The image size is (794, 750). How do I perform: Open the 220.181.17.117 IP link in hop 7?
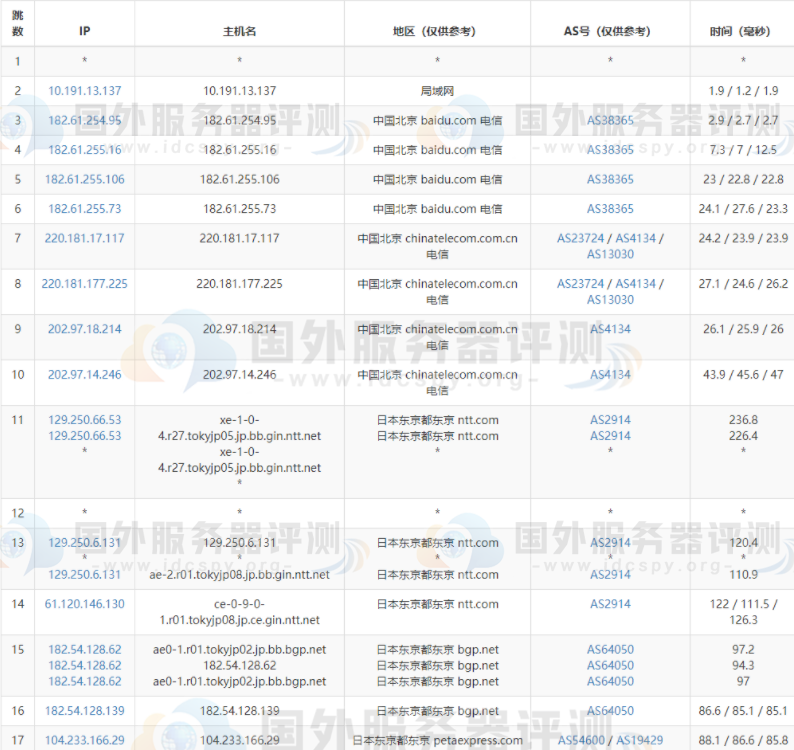85,238
